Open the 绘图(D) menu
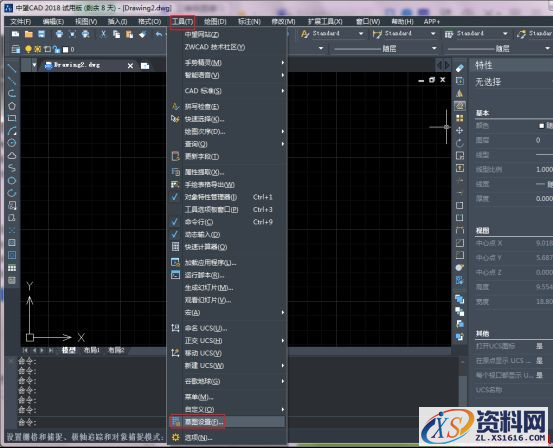Screen dimensions: 553x448 point(215,22)
